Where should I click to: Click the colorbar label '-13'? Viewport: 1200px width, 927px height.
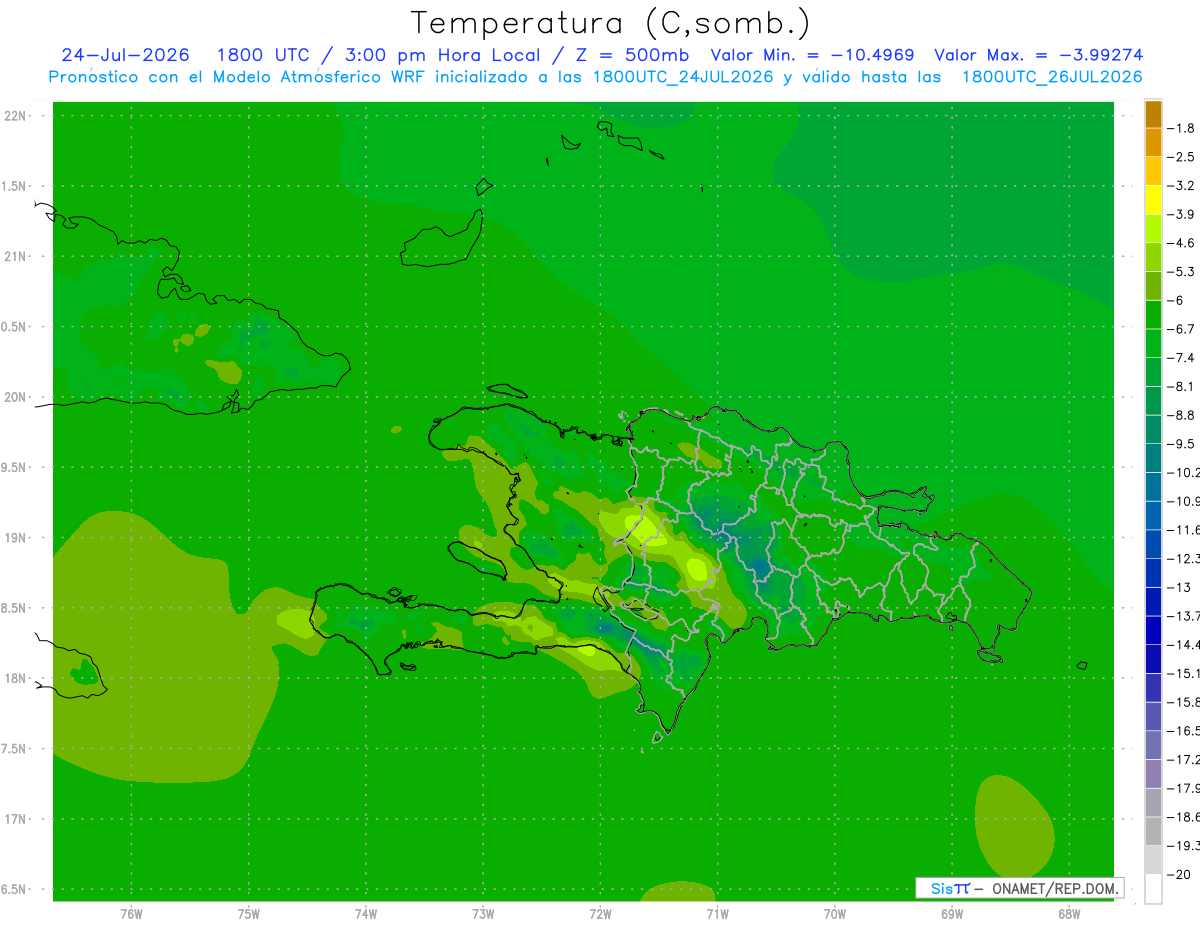(x=1180, y=587)
